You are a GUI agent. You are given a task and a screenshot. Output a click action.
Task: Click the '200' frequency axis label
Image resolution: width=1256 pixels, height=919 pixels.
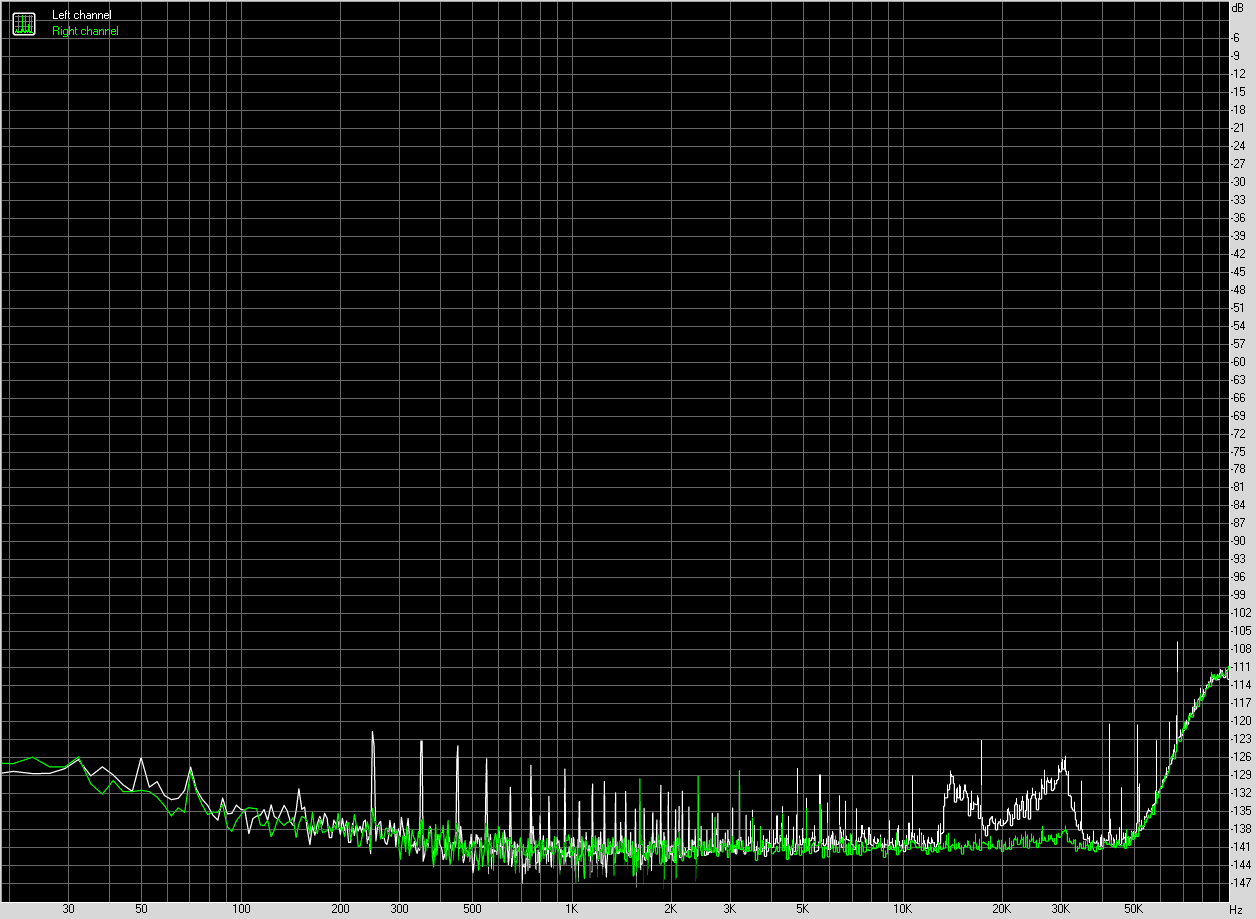340,910
